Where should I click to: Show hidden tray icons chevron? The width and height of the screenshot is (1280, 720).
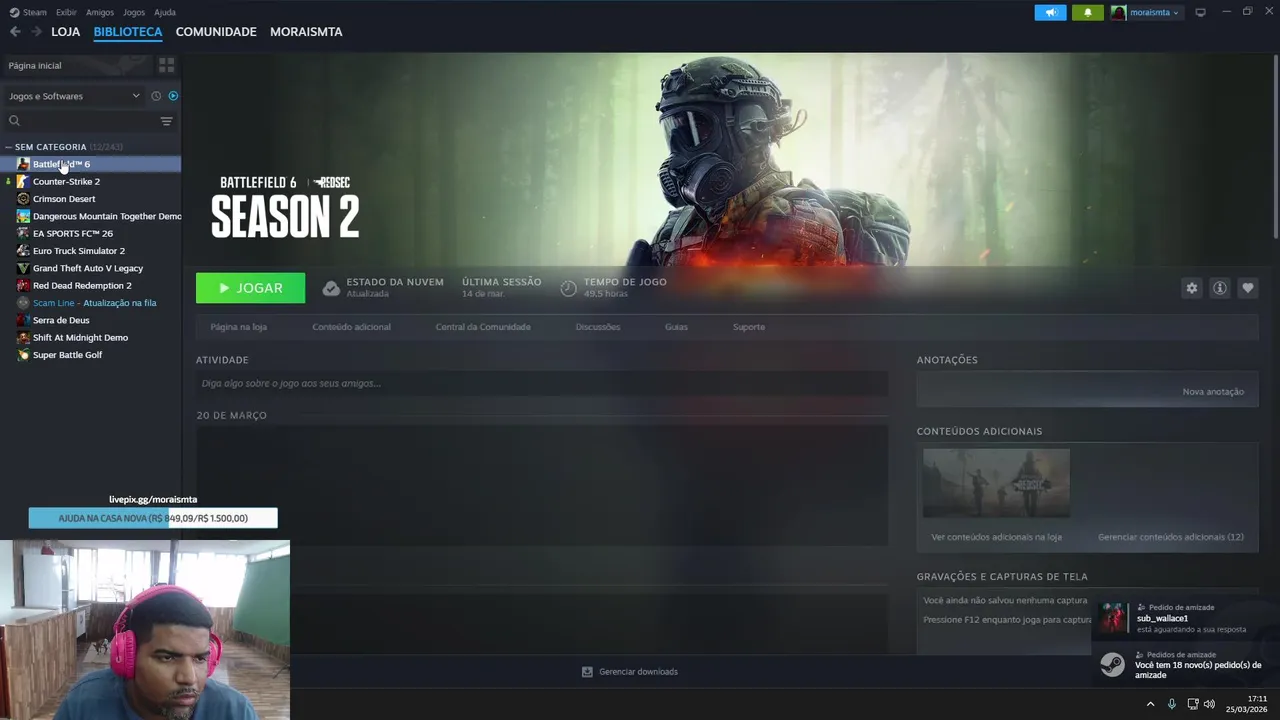click(1150, 704)
